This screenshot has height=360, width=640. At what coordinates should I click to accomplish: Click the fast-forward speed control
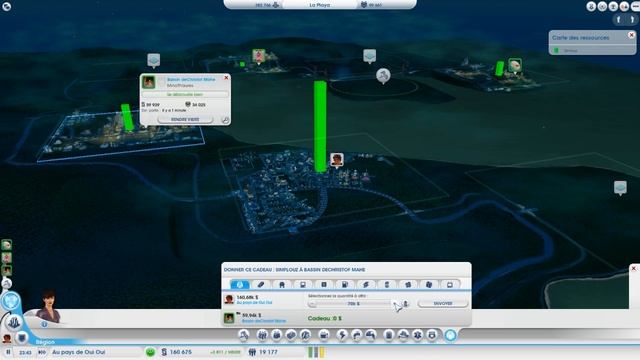click(x=42, y=352)
